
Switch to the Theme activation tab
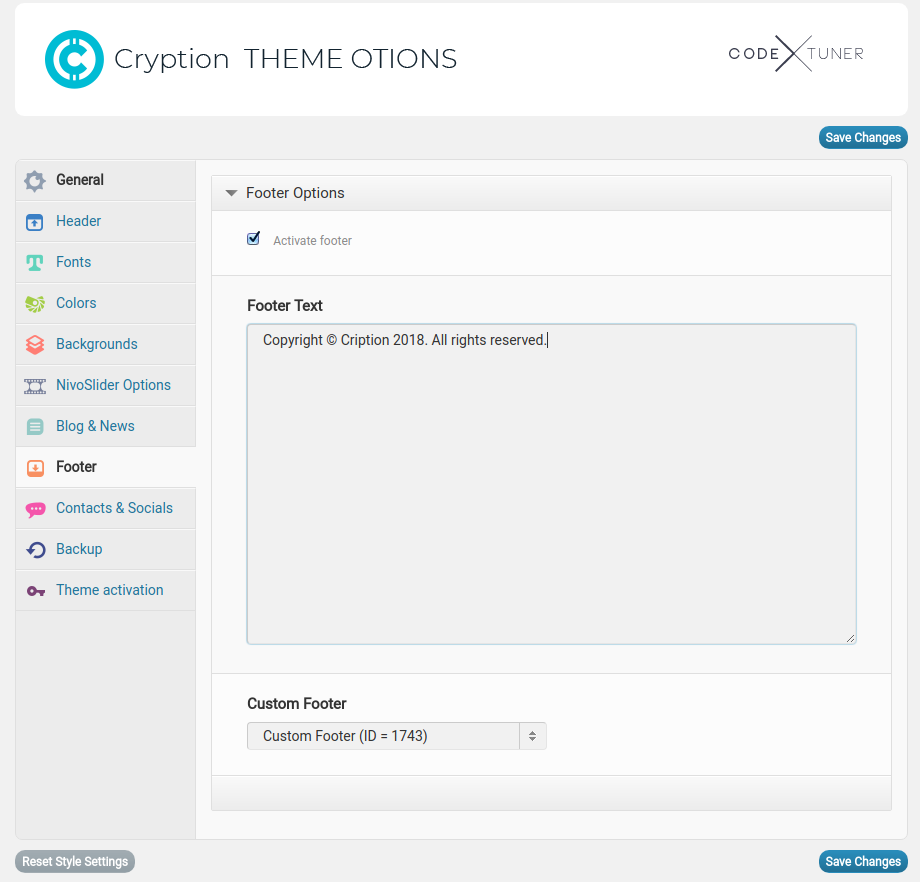pos(109,590)
